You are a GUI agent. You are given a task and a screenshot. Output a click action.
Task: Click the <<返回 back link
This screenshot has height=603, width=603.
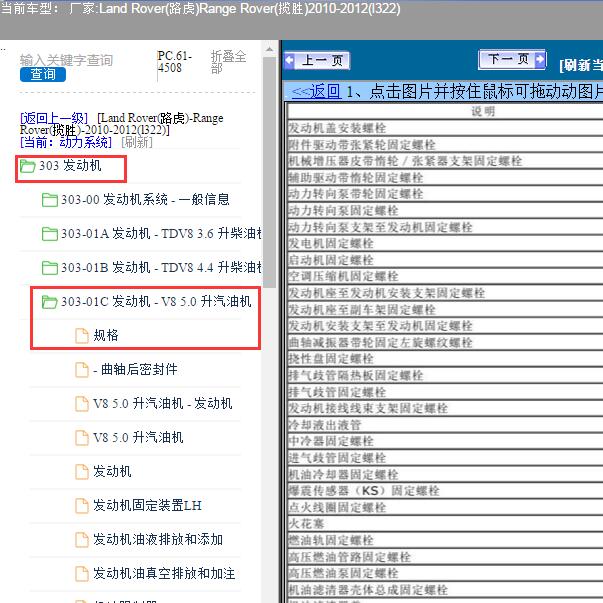pyautogui.click(x=316, y=92)
